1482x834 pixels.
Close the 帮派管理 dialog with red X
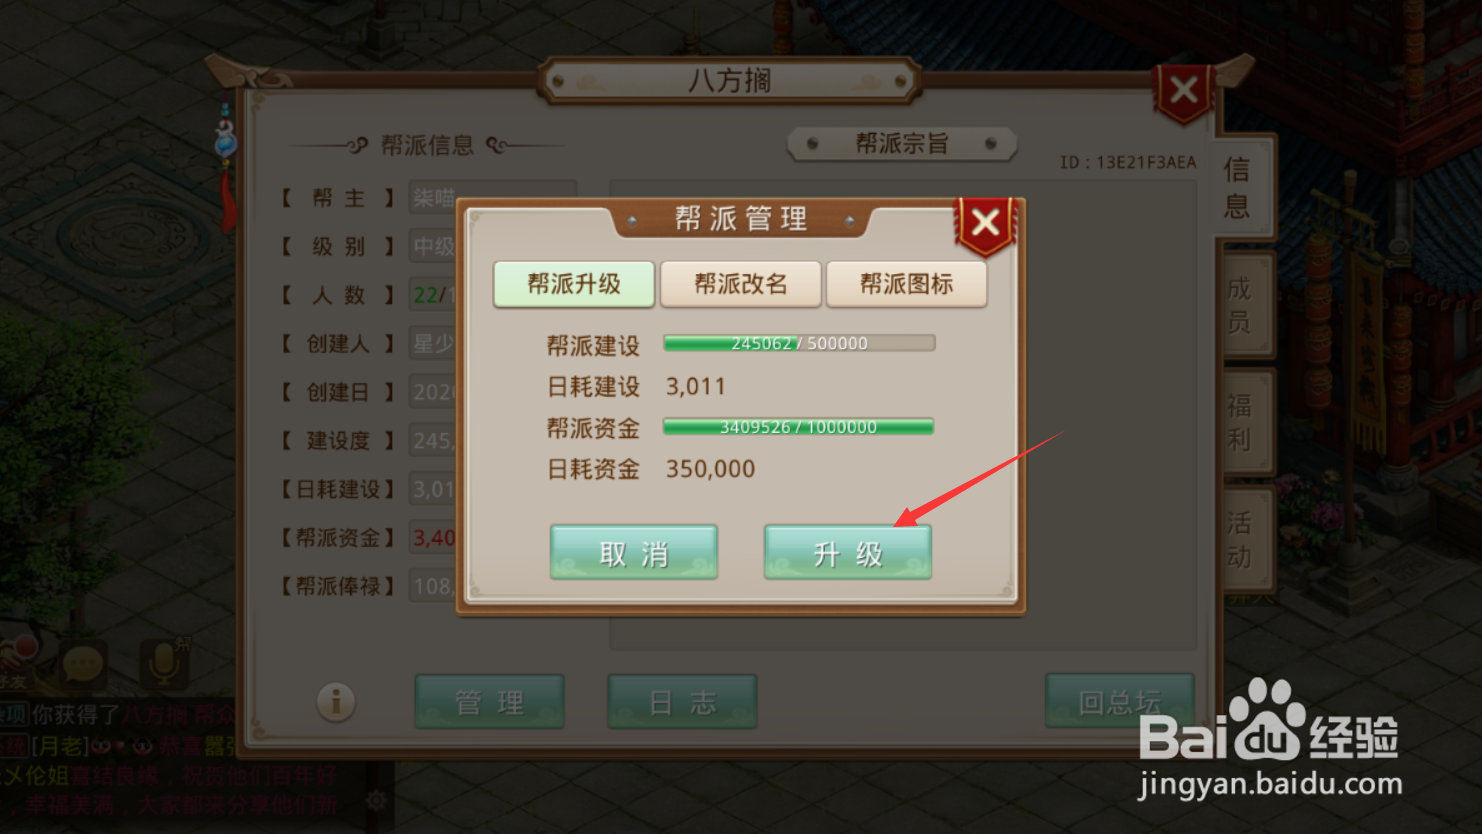[985, 223]
